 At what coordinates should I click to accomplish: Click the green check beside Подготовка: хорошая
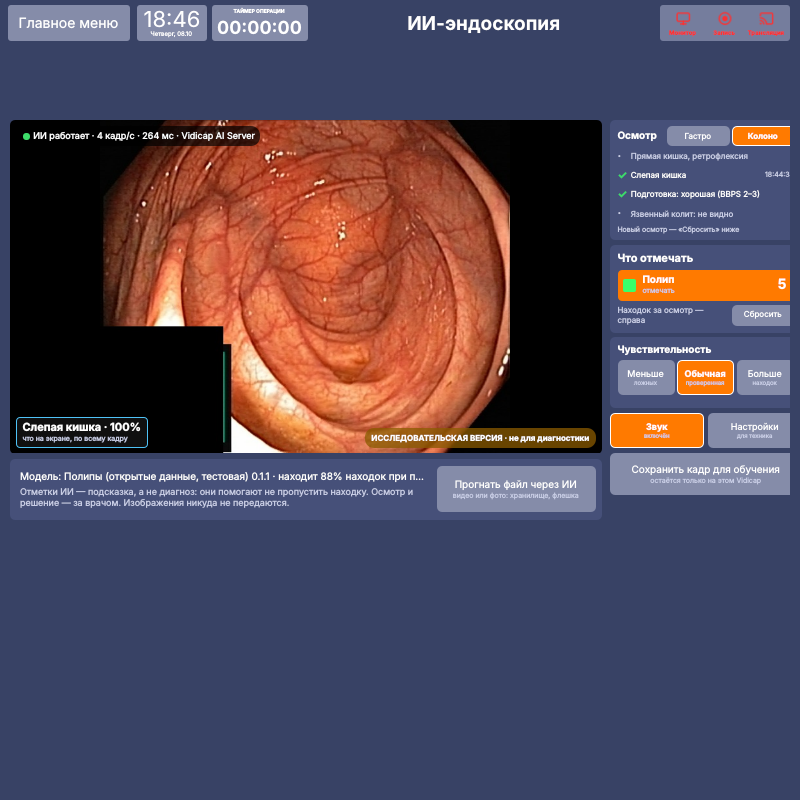click(622, 194)
